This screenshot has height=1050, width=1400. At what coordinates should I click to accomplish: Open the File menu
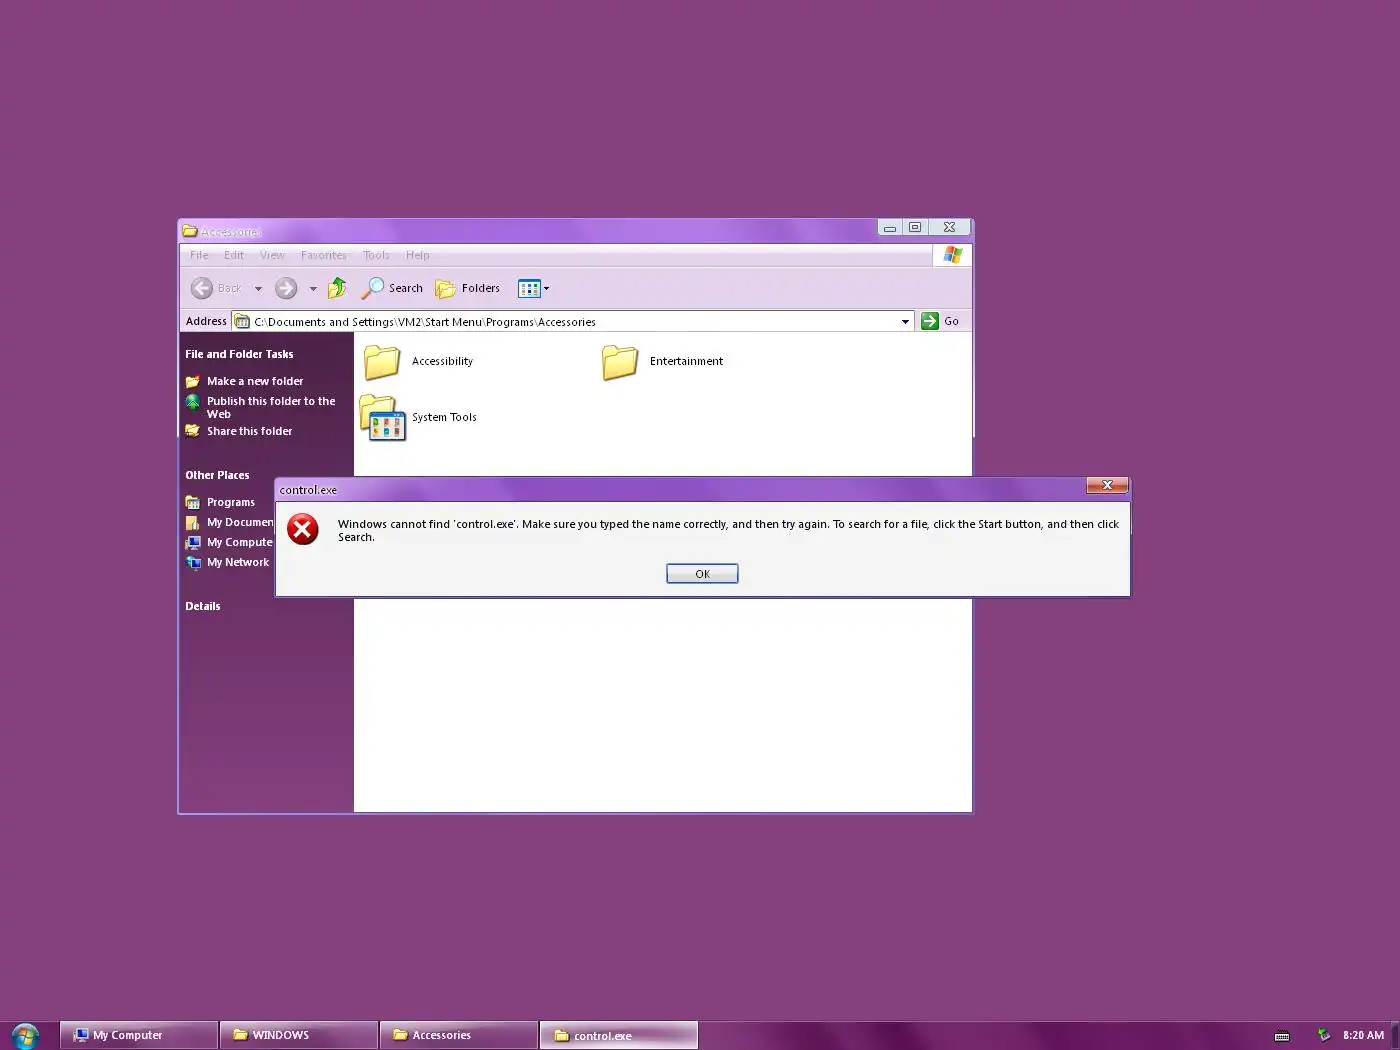pyautogui.click(x=199, y=255)
